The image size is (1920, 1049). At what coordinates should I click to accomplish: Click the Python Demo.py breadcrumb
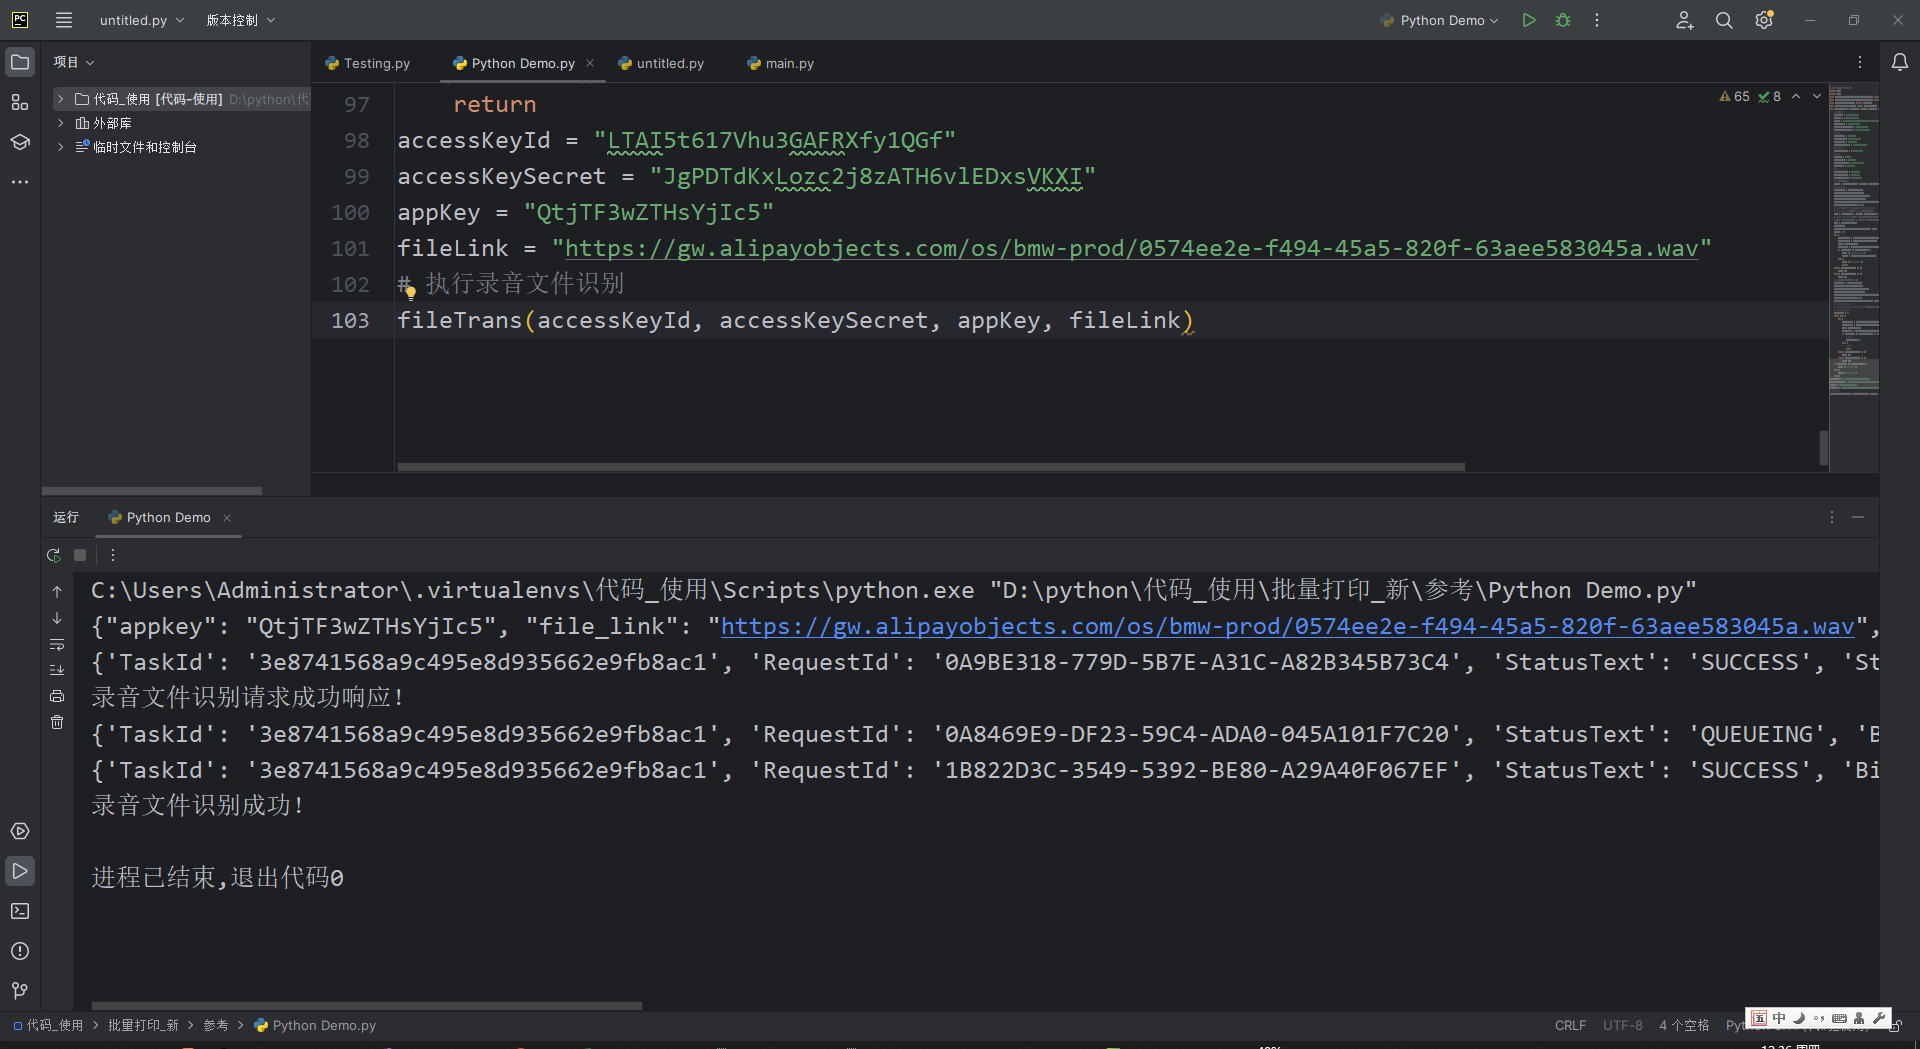point(315,1025)
